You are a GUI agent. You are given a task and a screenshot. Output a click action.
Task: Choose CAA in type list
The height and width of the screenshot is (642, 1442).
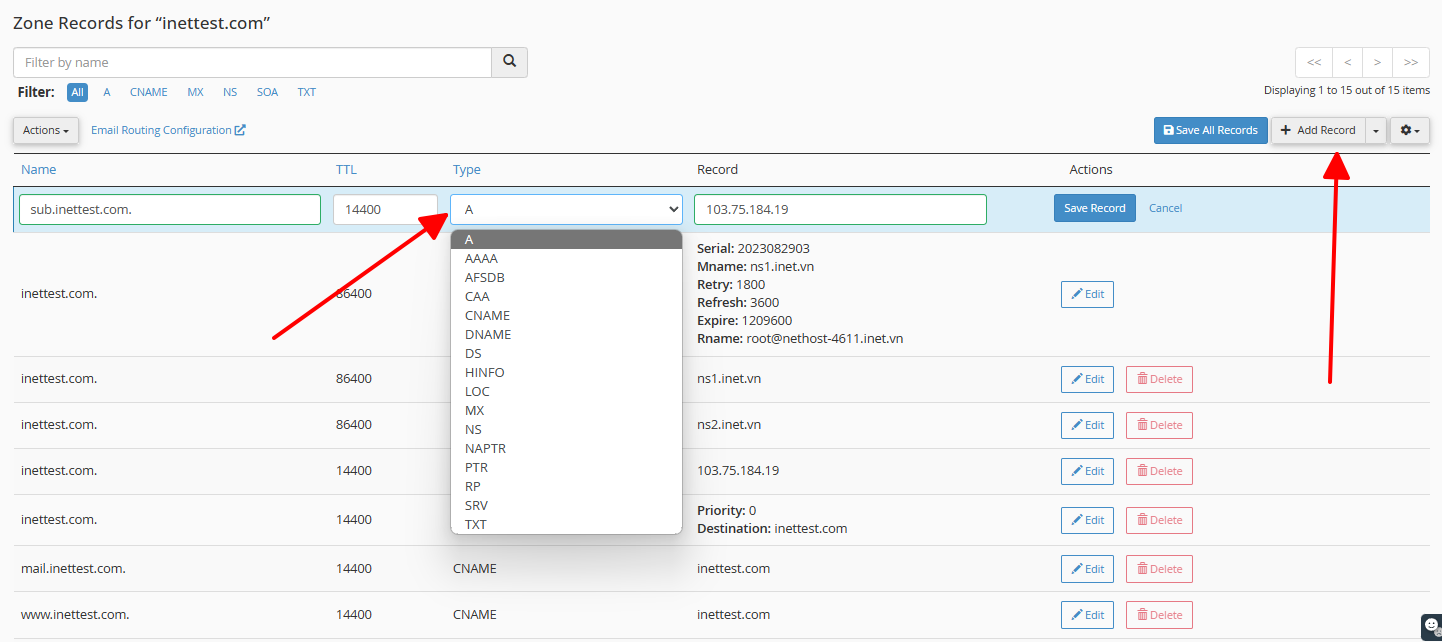(567, 296)
